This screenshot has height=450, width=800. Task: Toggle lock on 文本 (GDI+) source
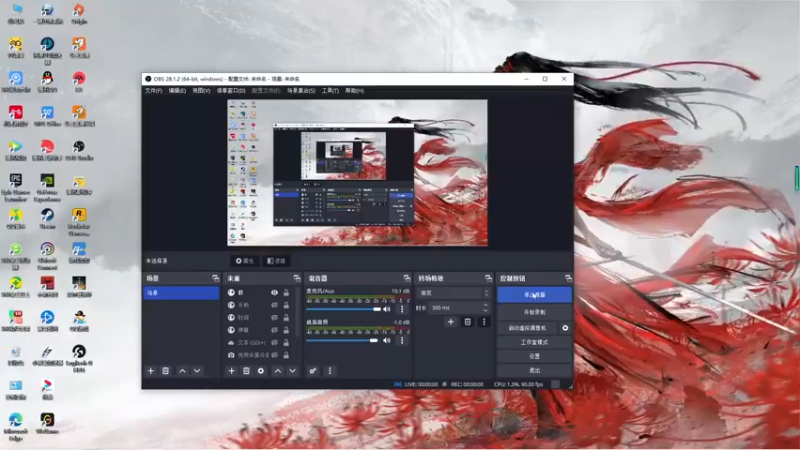tap(286, 342)
